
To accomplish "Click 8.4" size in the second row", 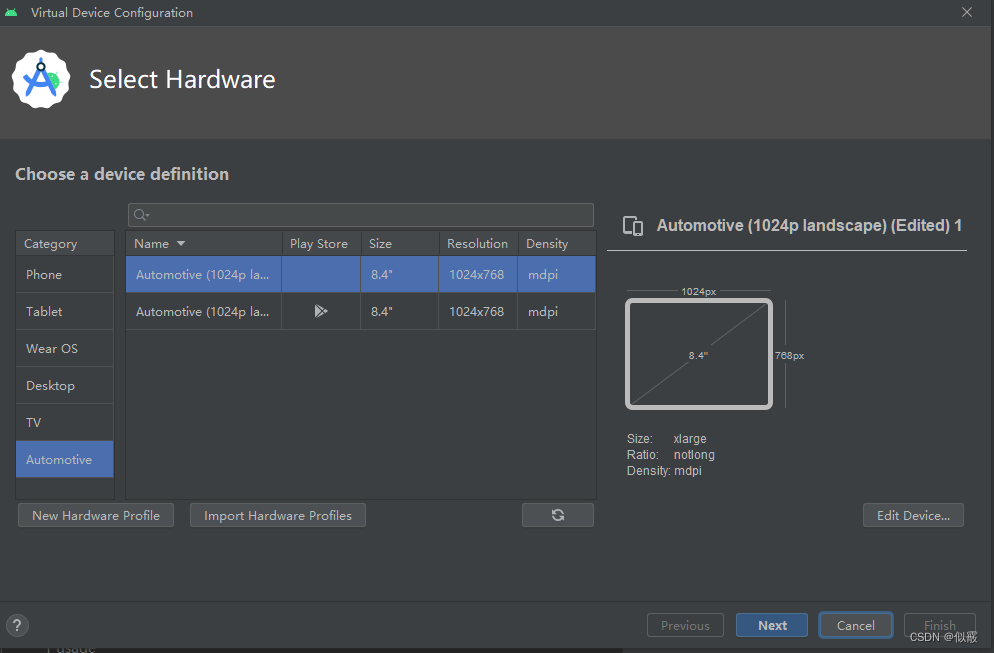I will pyautogui.click(x=382, y=311).
